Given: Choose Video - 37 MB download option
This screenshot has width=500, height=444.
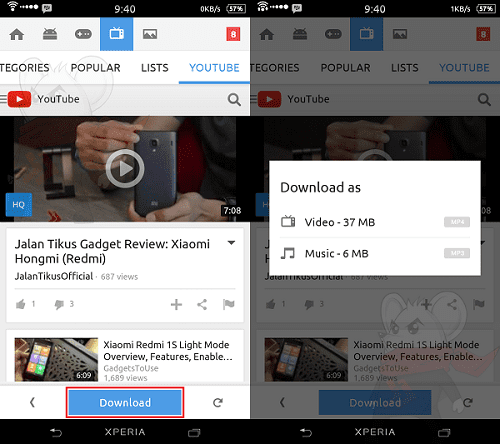Looking at the screenshot, I should [x=375, y=222].
